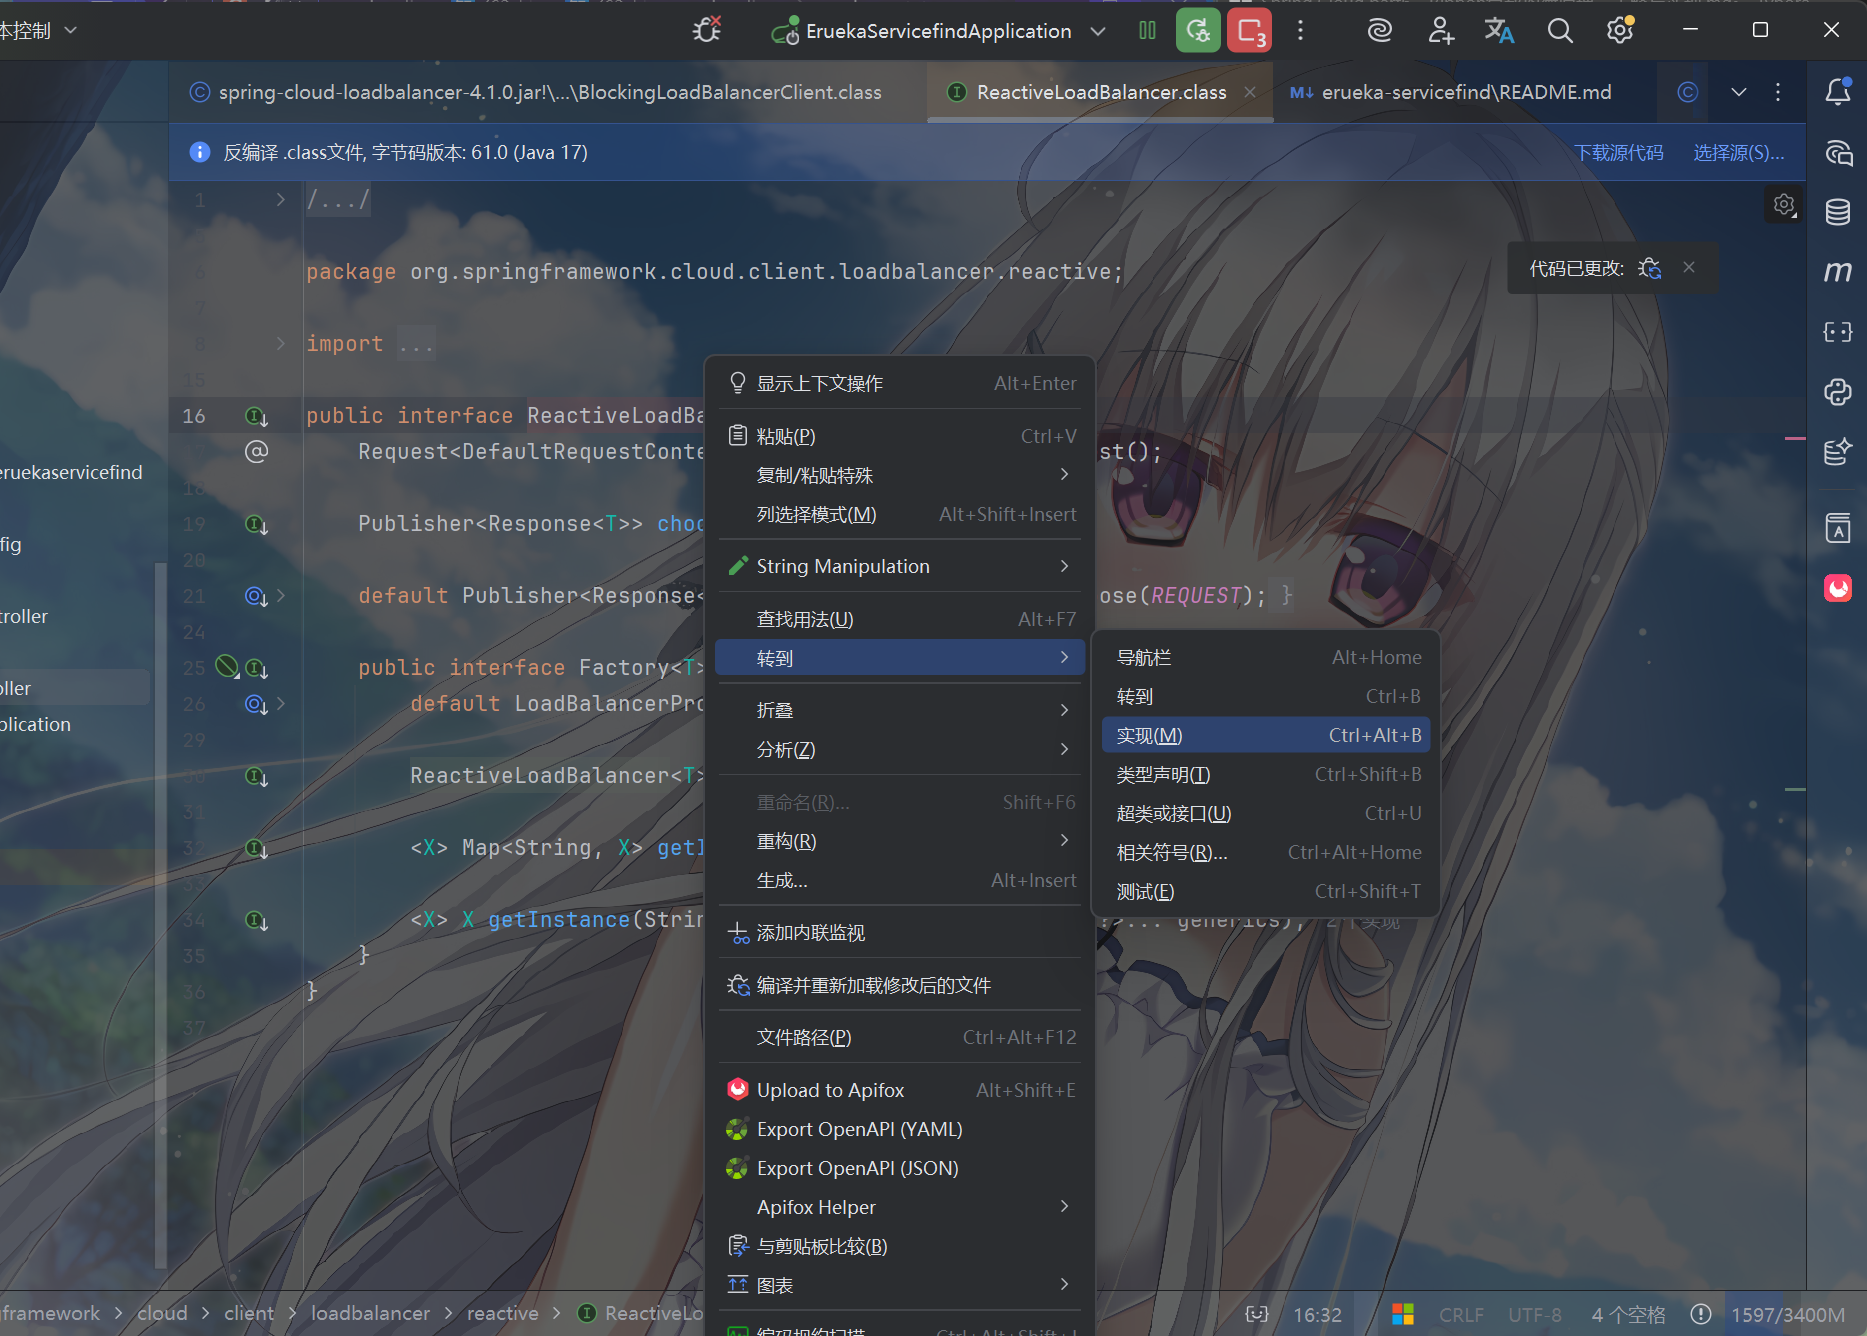
Task: Open the 图表 submenu
Action: (x=900, y=1285)
